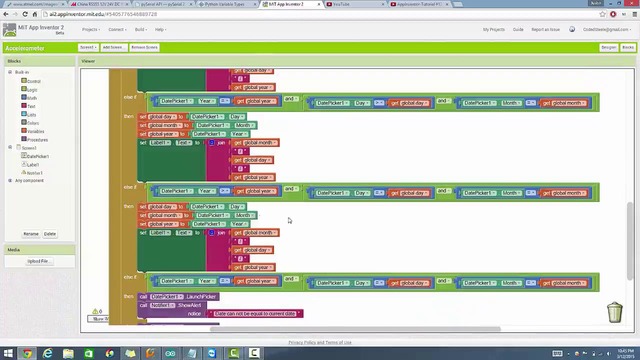Click the viewer horizontal scrollbar

(355, 329)
